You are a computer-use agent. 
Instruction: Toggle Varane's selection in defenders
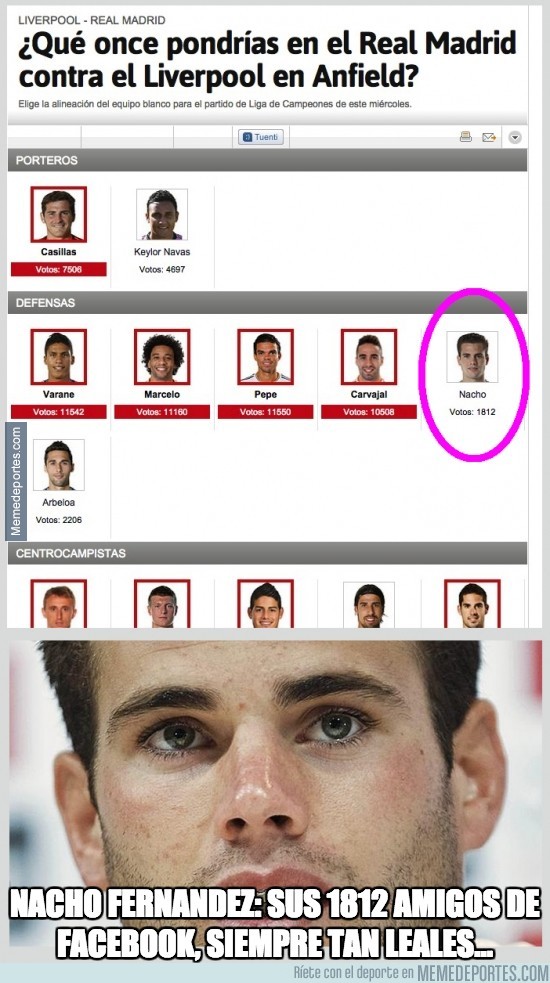(x=58, y=357)
